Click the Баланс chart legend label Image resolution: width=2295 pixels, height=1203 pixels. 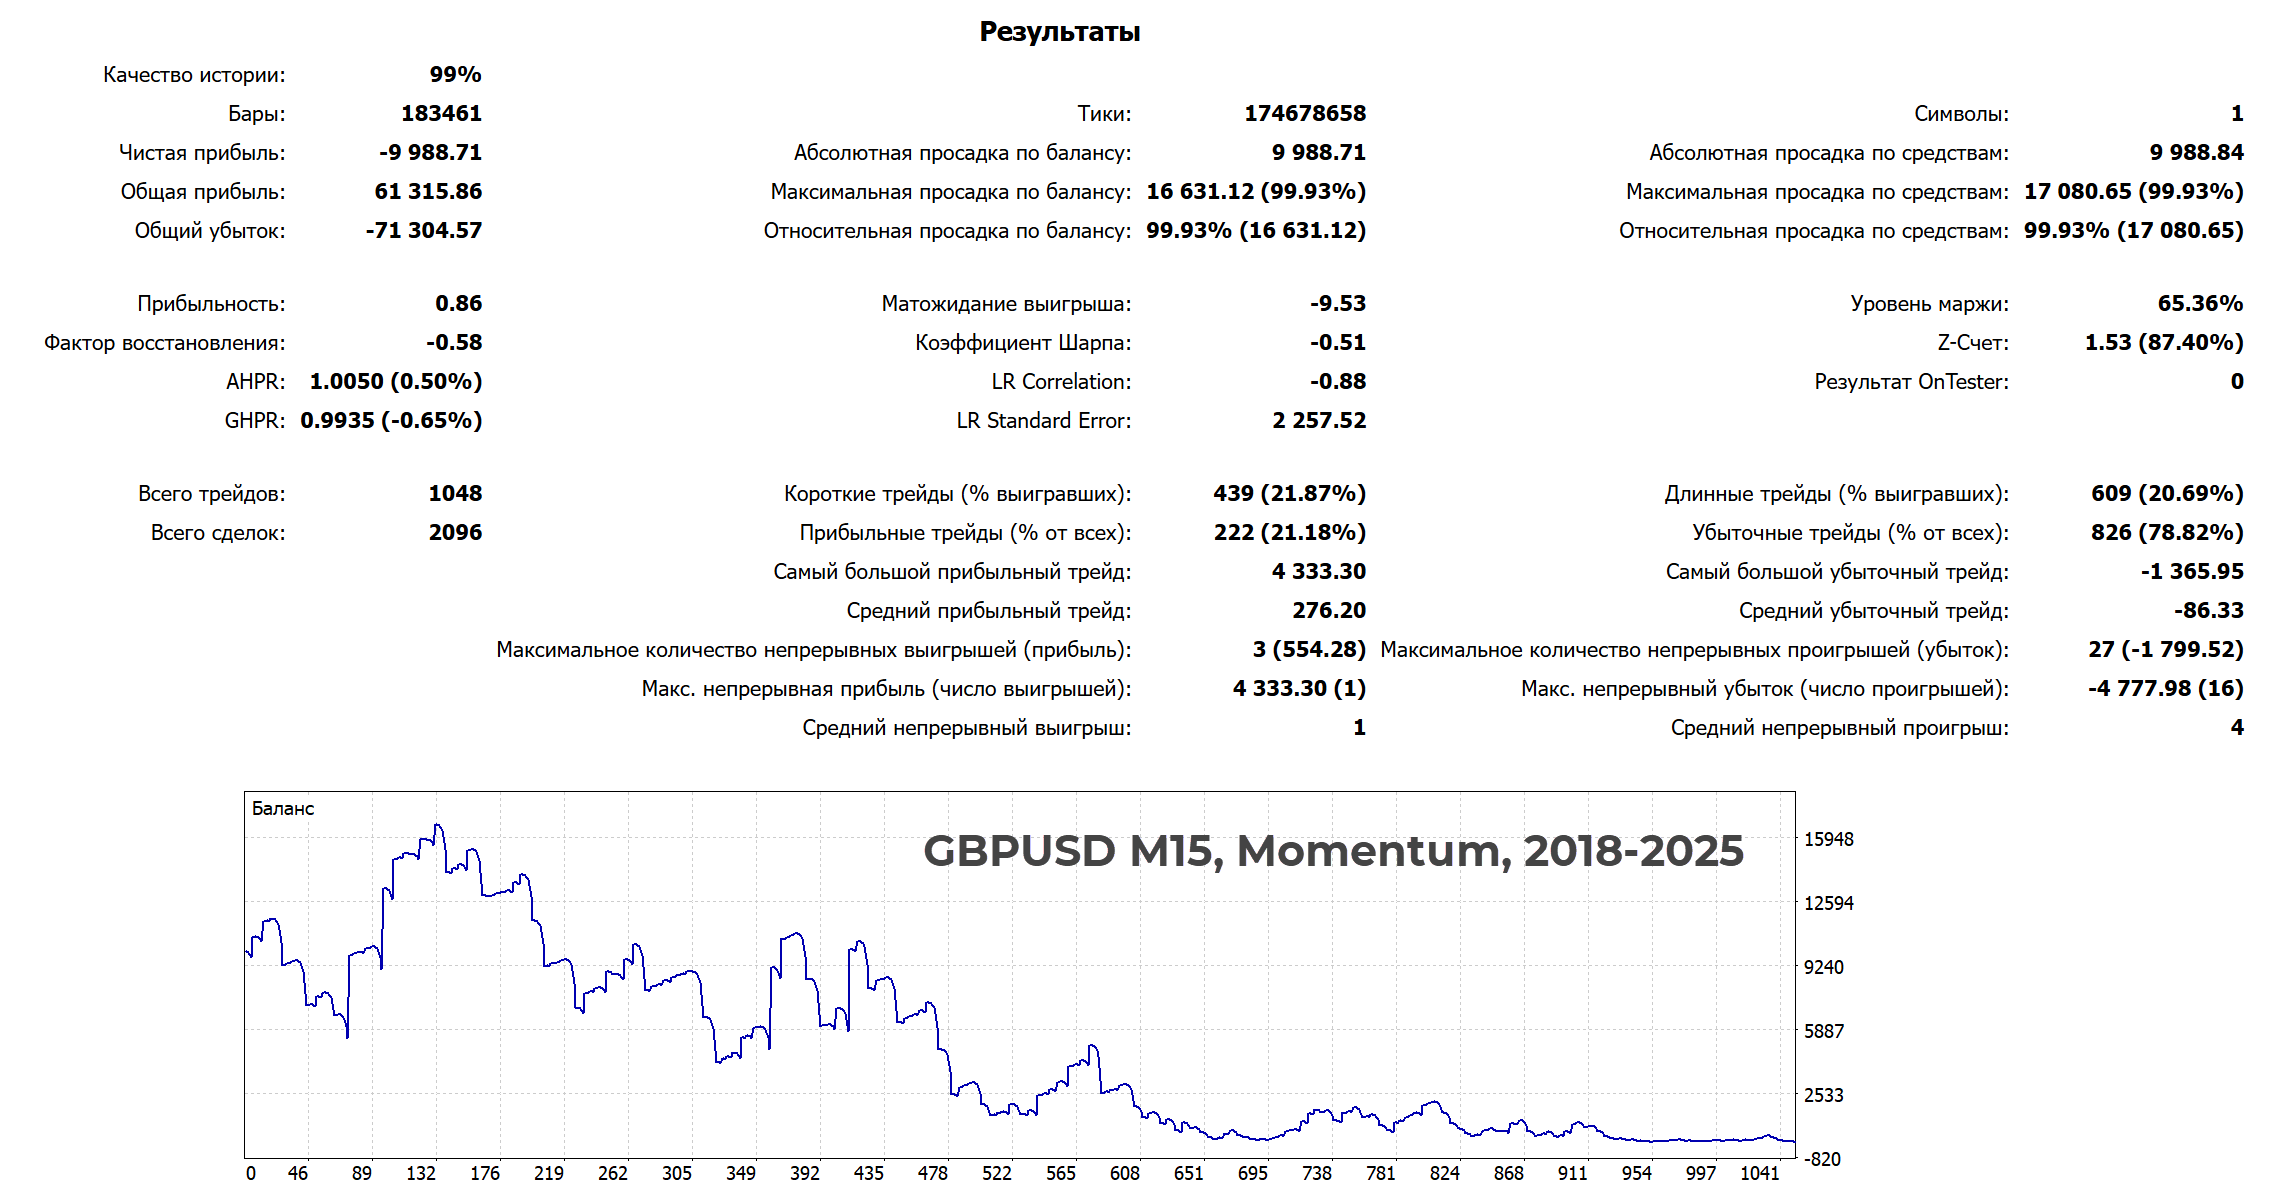click(x=283, y=808)
